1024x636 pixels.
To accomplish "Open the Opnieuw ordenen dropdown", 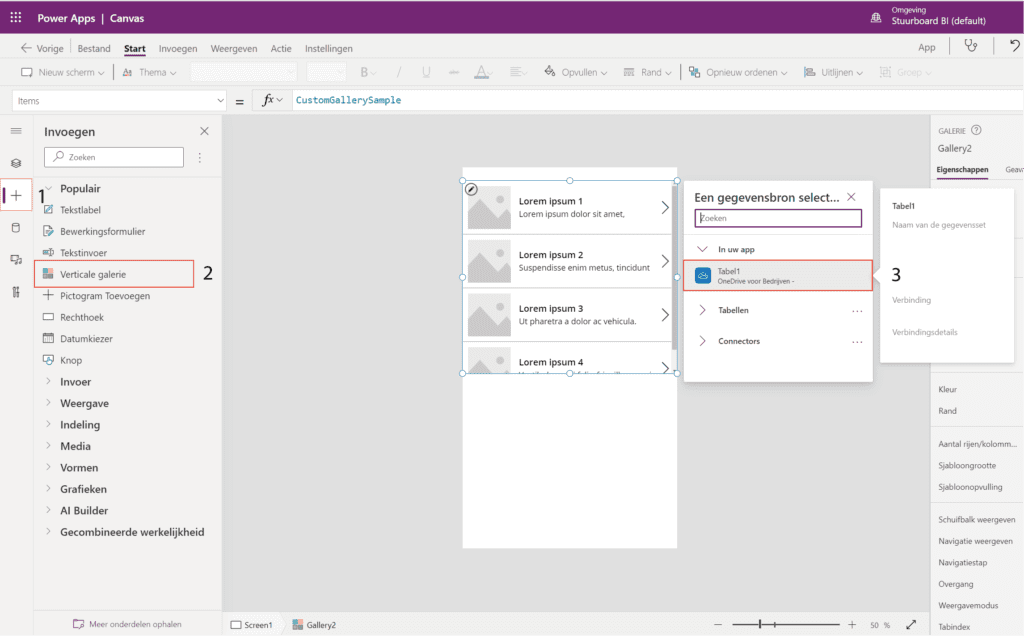I will click(738, 72).
